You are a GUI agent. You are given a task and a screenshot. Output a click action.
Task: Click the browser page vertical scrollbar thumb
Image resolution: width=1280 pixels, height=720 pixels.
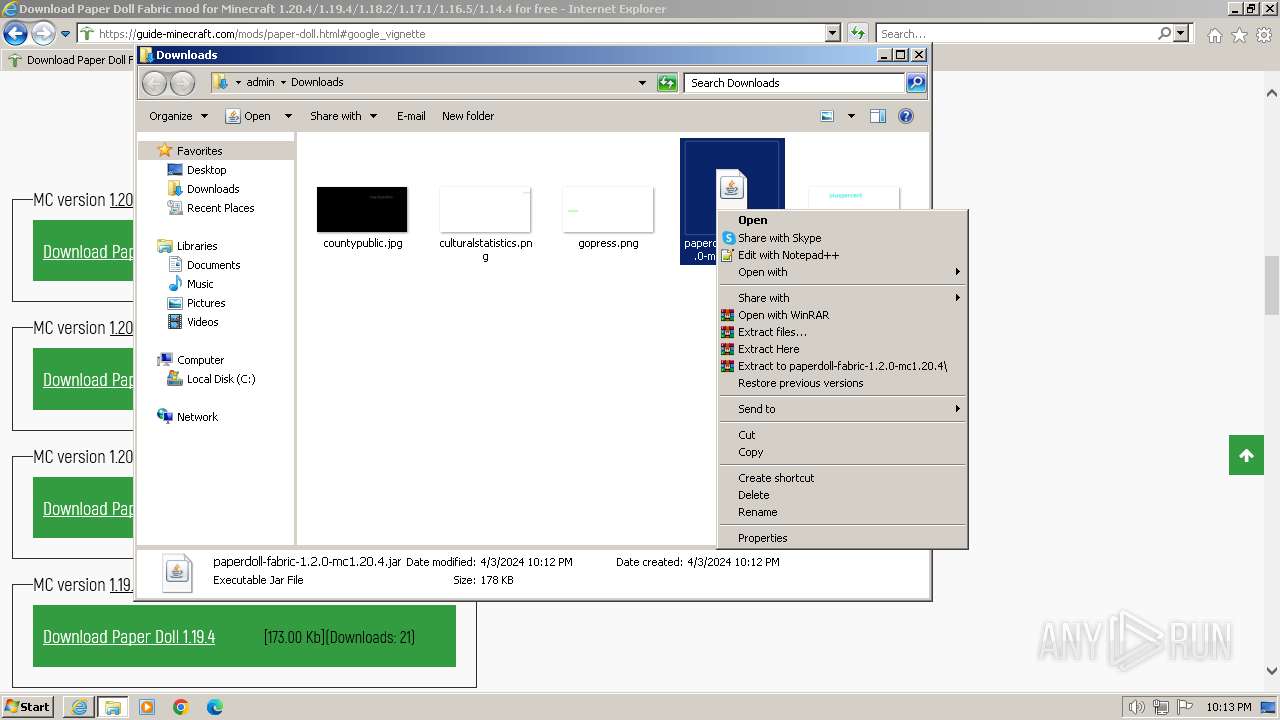(x=1271, y=285)
